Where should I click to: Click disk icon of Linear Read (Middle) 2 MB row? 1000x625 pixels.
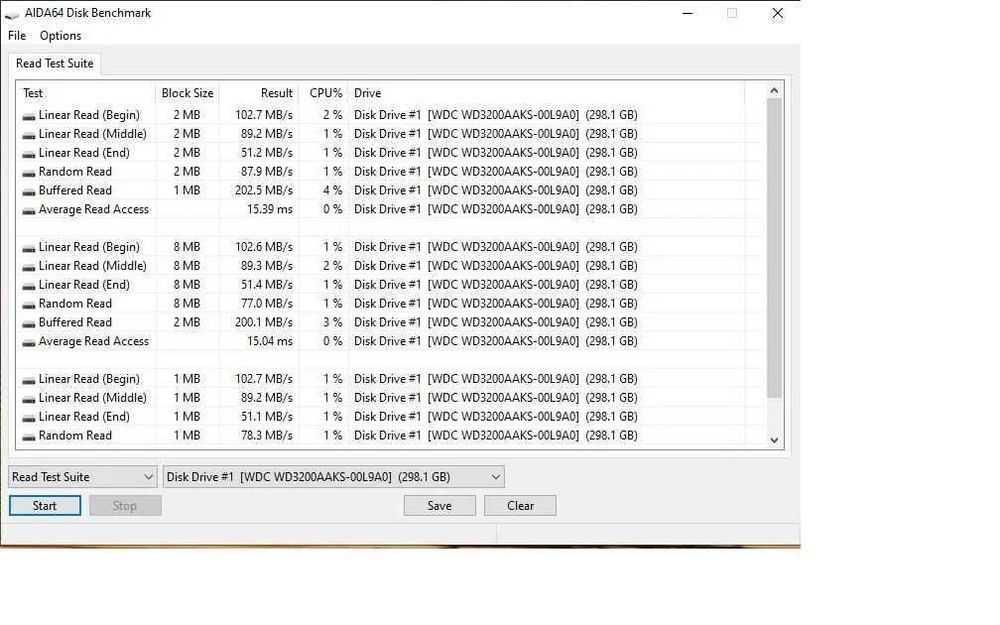click(29, 135)
